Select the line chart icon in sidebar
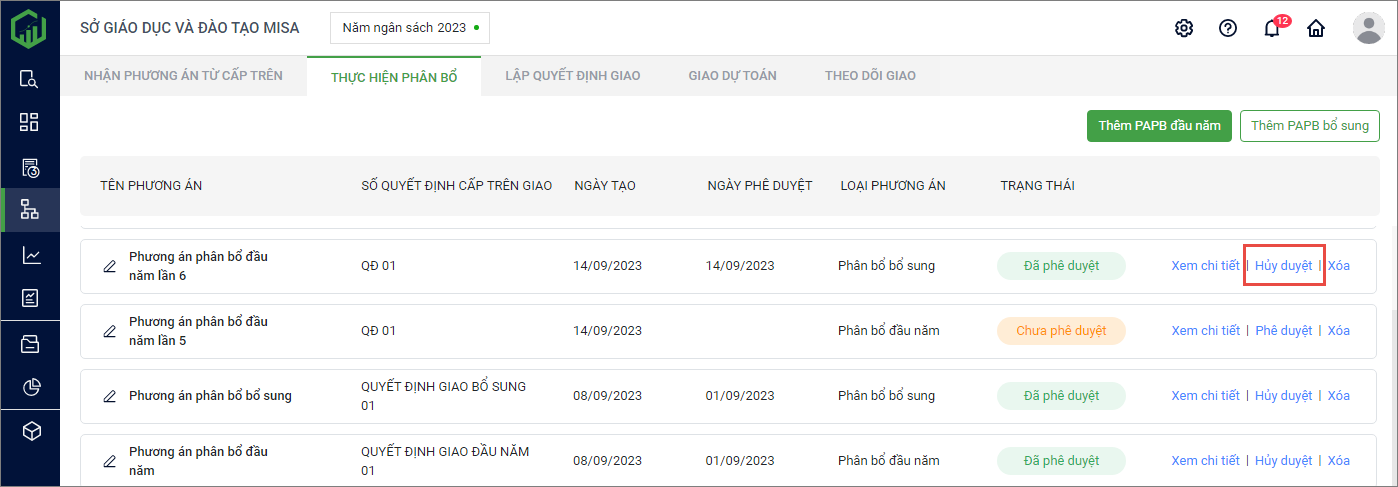This screenshot has width=1398, height=487. click(30, 255)
